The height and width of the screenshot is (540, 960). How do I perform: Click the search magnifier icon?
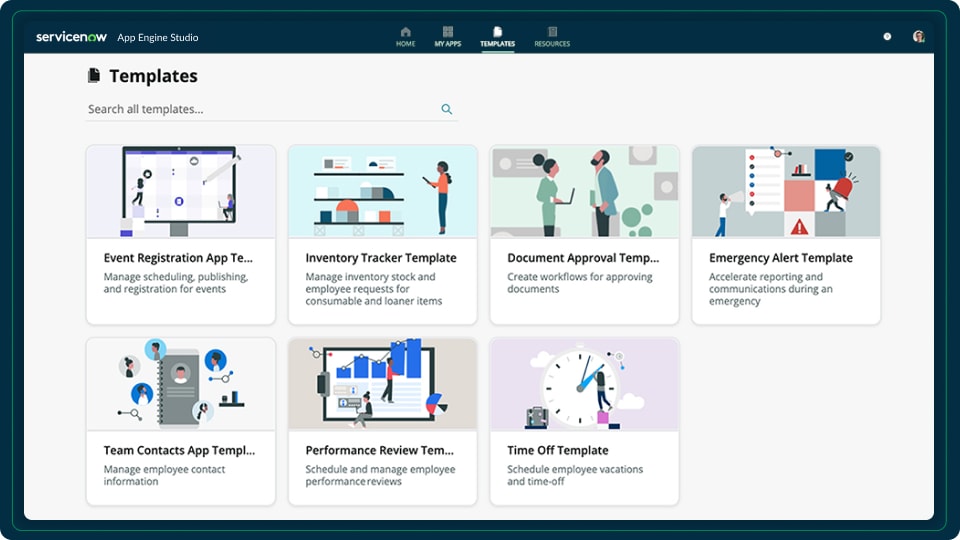tap(447, 109)
